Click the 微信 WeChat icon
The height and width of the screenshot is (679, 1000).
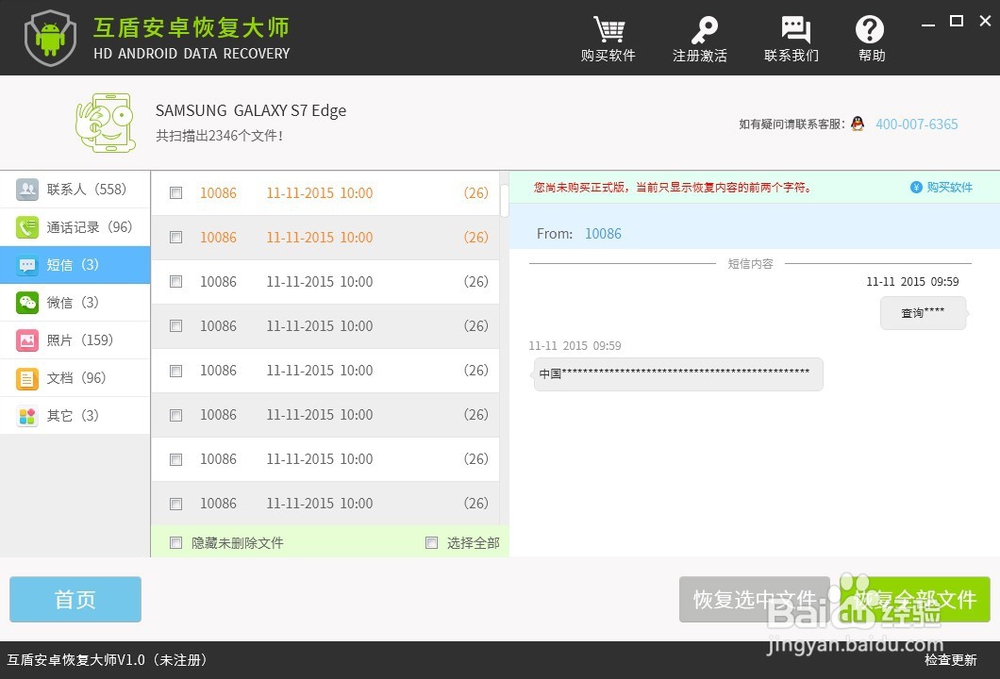(27, 302)
